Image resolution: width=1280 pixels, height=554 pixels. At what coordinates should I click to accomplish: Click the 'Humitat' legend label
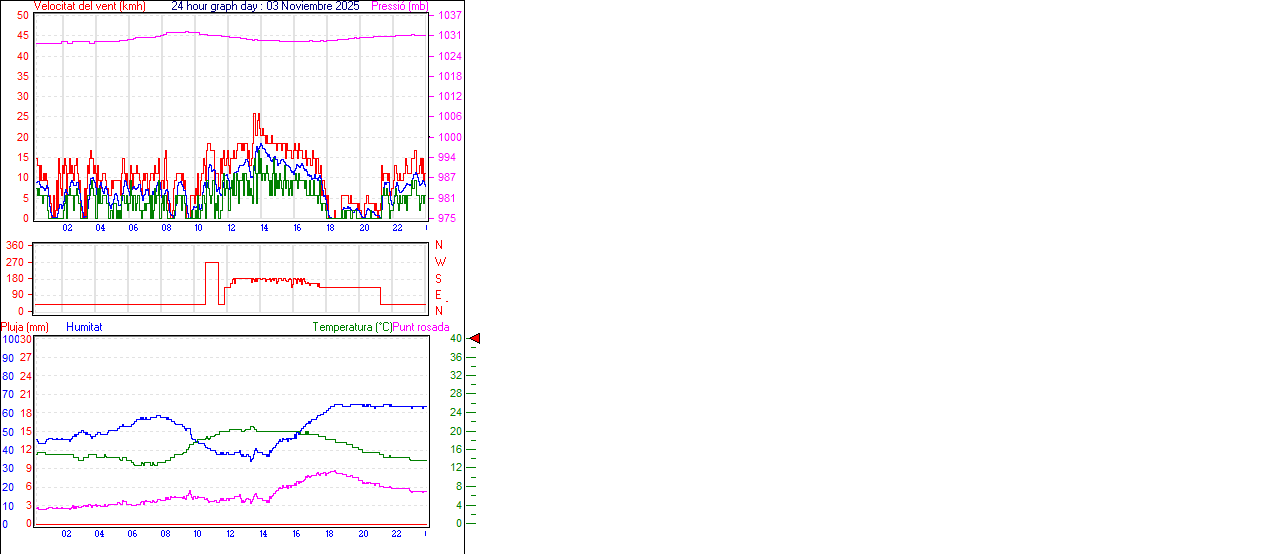coord(84,327)
